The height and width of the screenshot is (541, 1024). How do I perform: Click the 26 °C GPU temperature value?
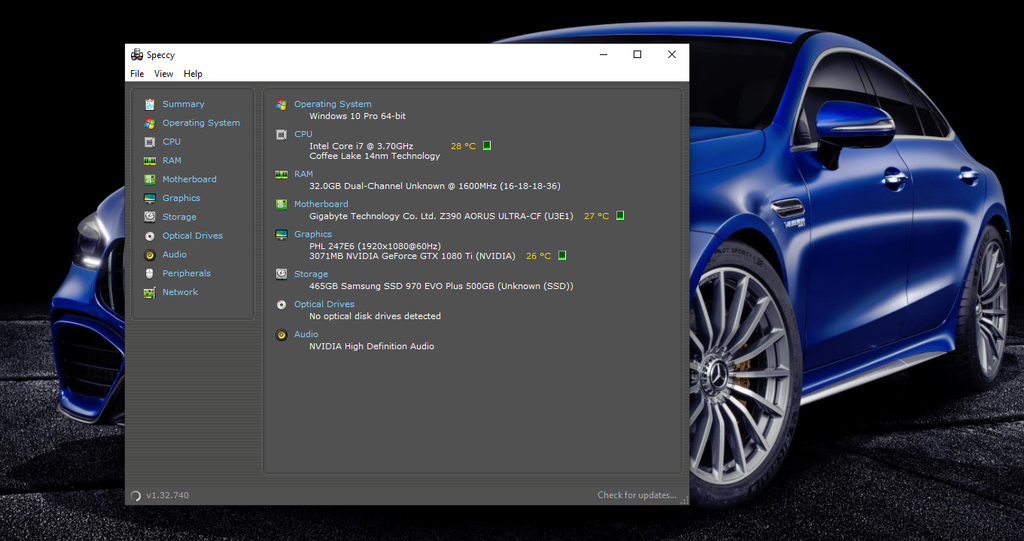[538, 256]
